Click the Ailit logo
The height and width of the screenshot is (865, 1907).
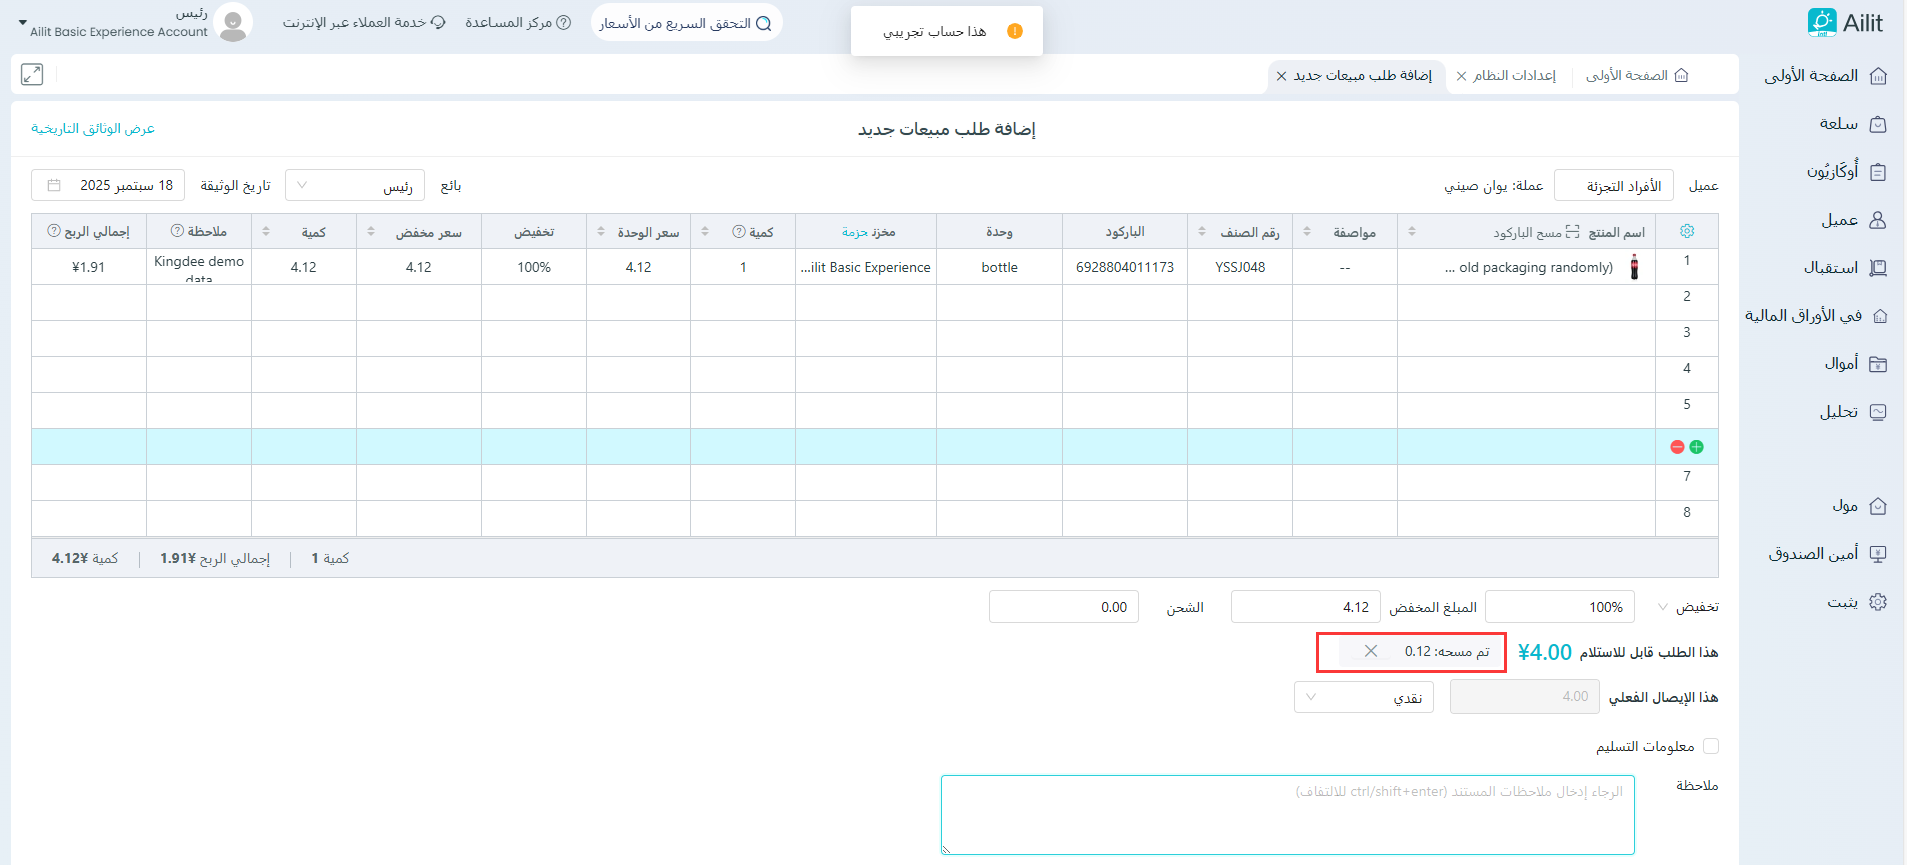pos(1845,23)
